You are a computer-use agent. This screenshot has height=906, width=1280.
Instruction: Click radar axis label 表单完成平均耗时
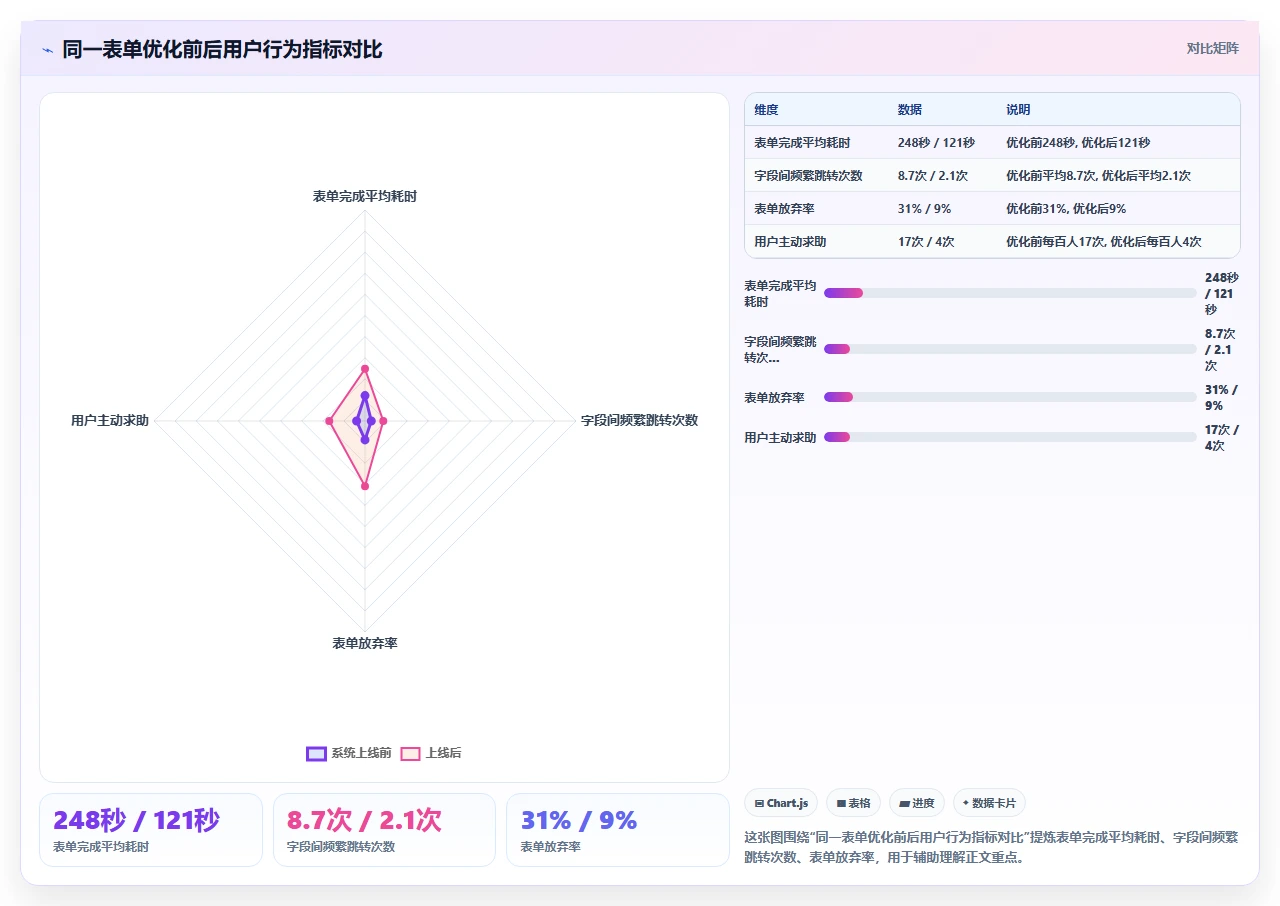[365, 197]
